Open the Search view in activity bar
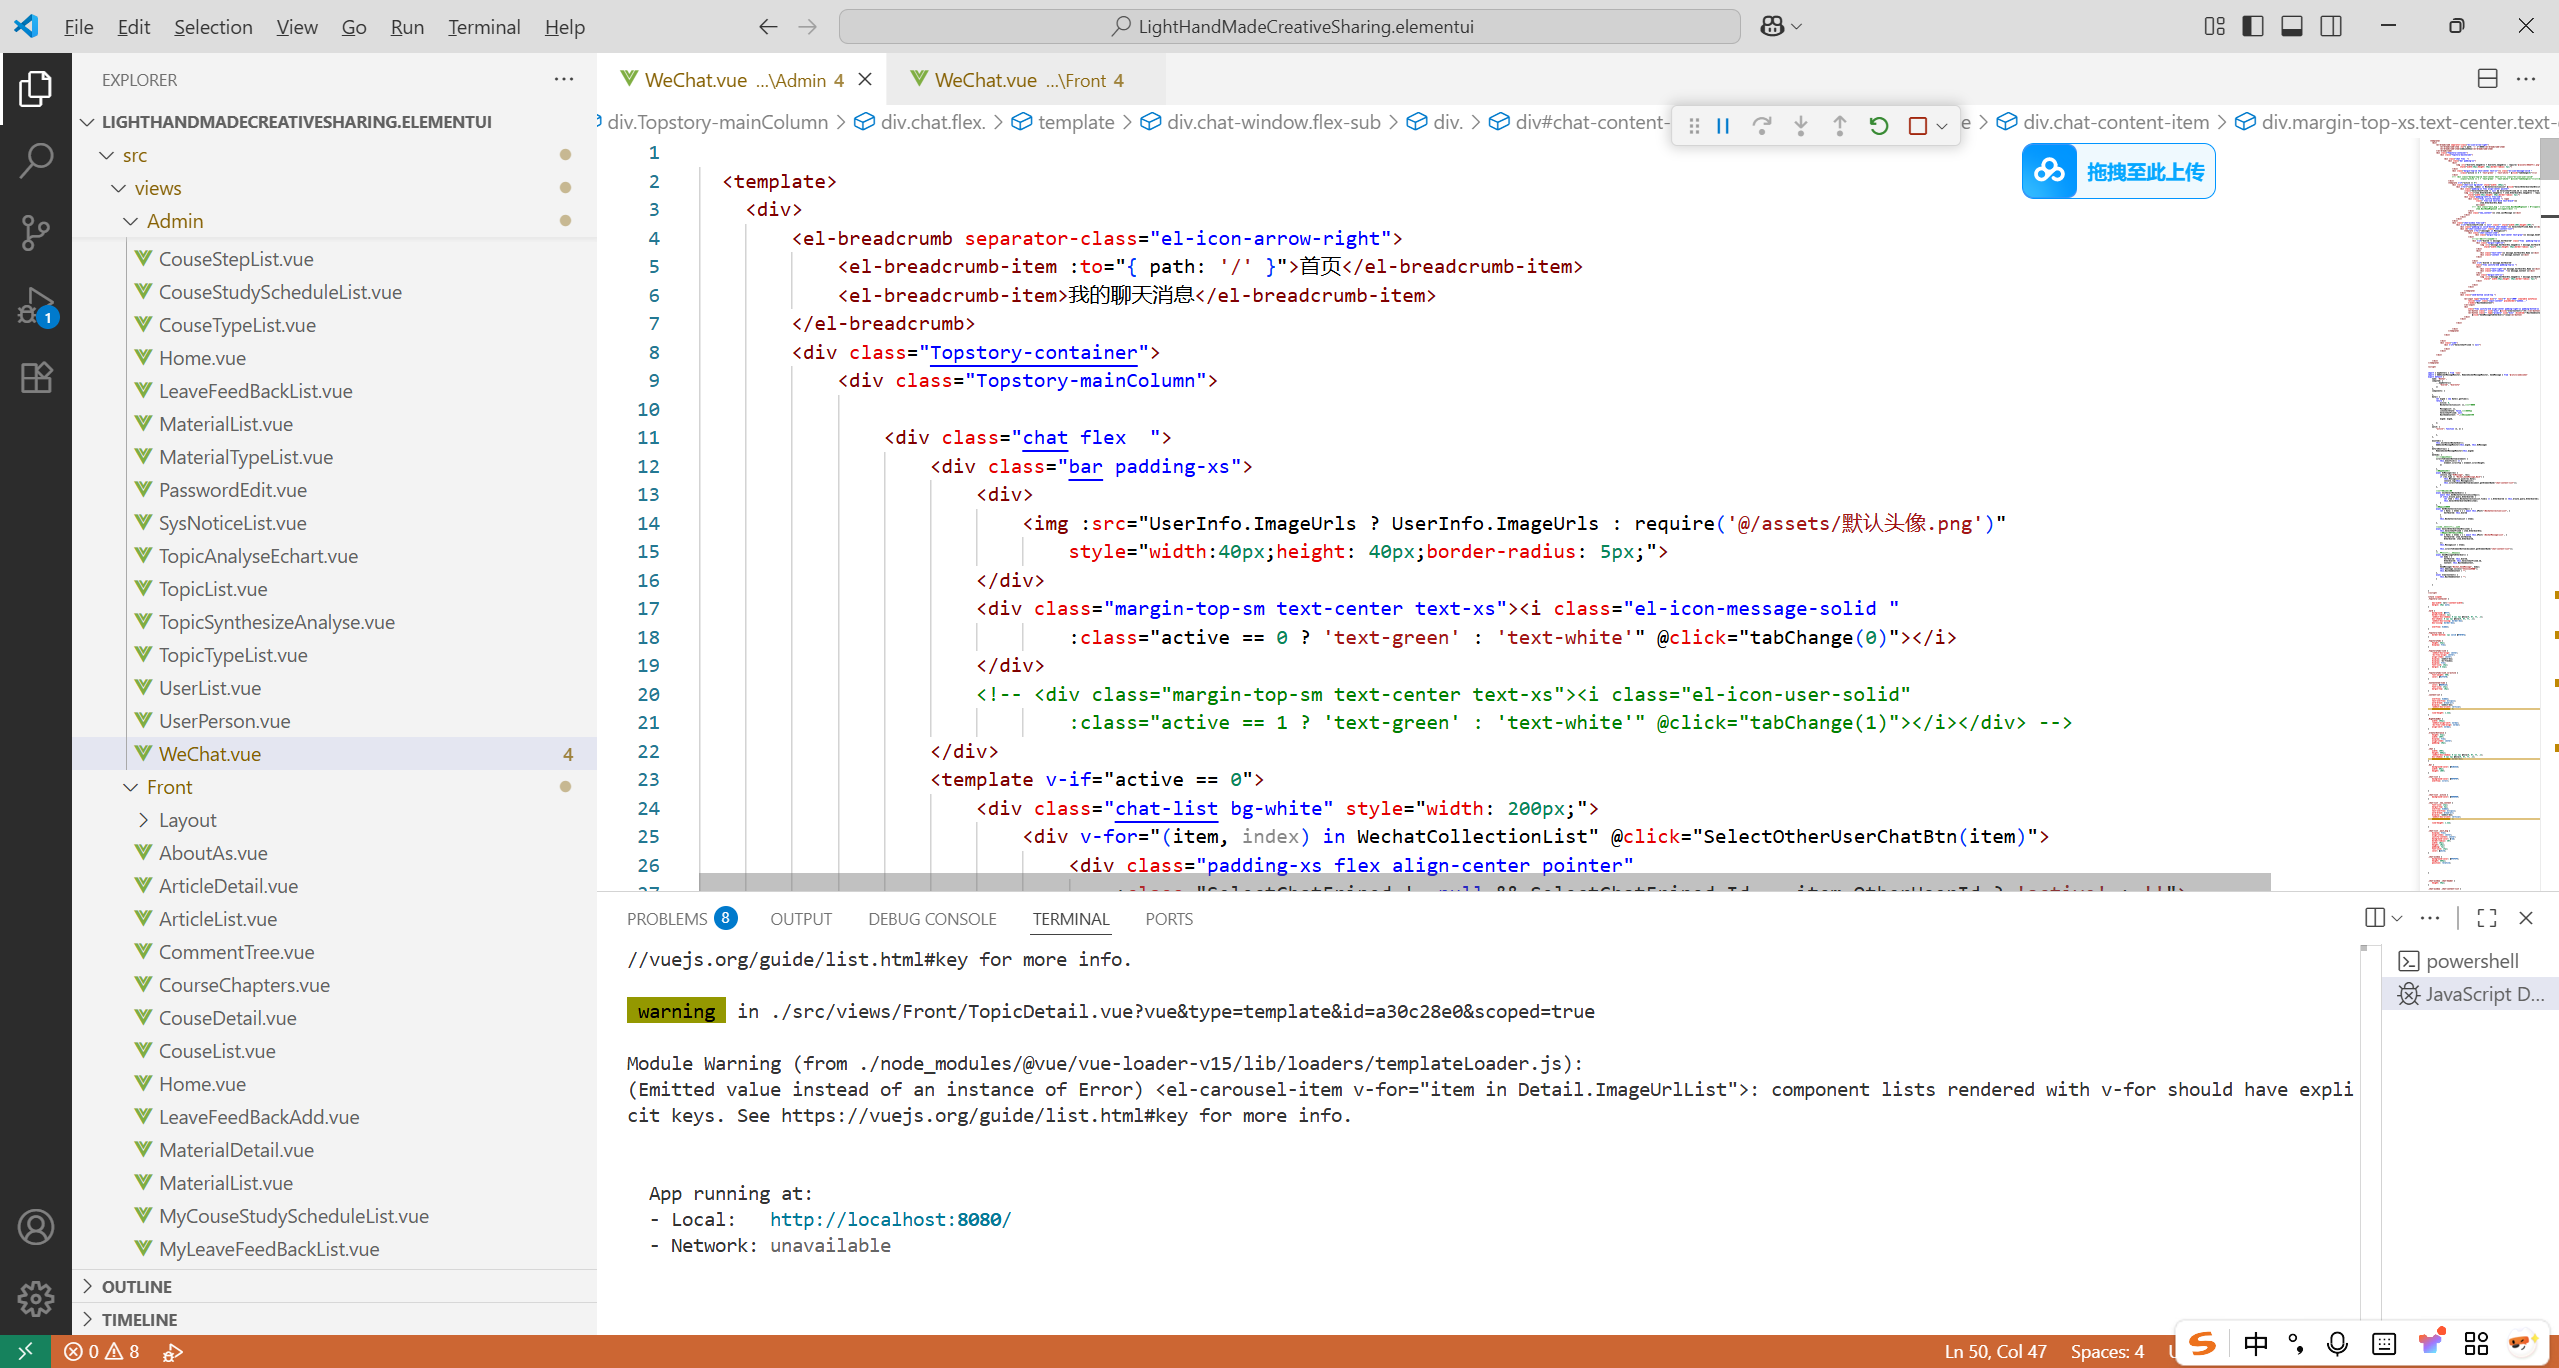This screenshot has height=1368, width=2559. click(x=36, y=160)
